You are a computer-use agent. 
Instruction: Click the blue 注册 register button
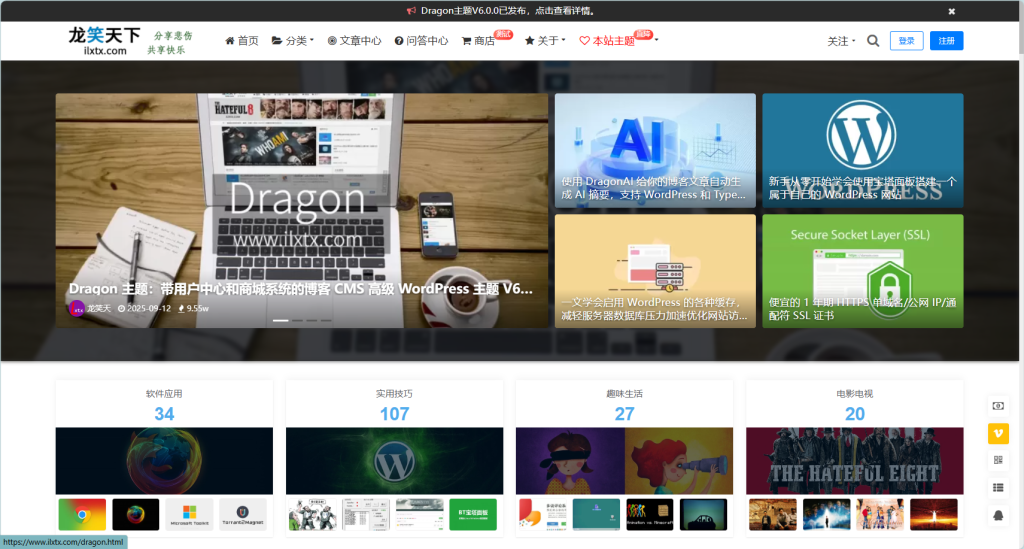coord(946,41)
